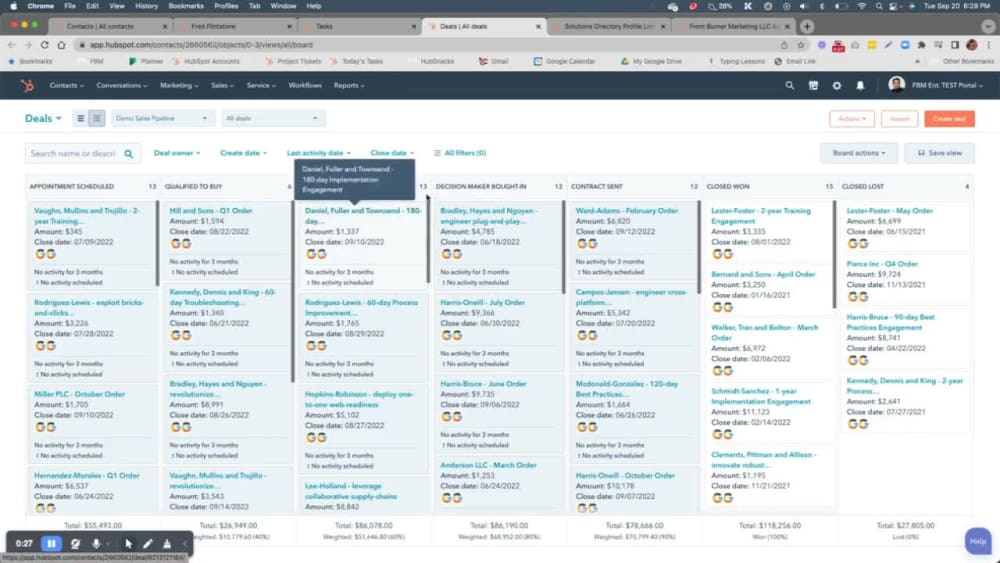Screen dimensions: 1000x563
Task: Open the Wi-Fi status icon
Action: [862, 6]
